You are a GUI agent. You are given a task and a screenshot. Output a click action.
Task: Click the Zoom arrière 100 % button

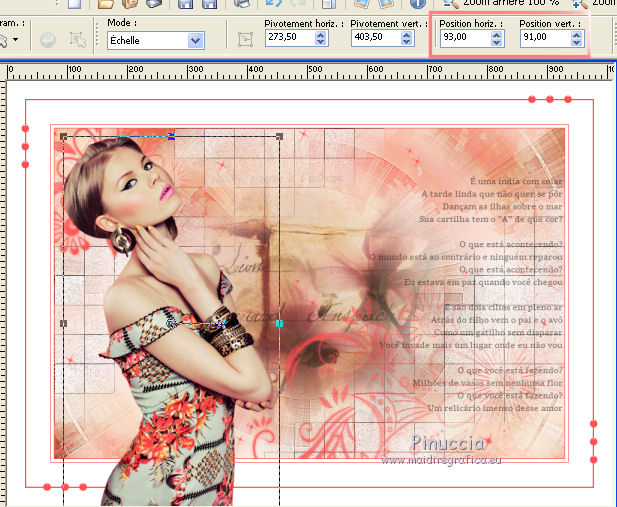501,3
